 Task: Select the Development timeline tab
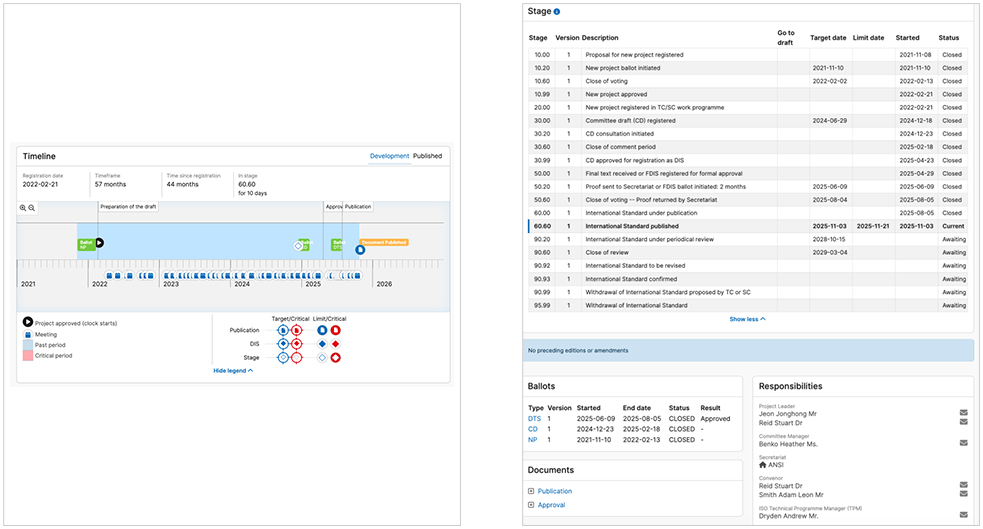[x=389, y=156]
